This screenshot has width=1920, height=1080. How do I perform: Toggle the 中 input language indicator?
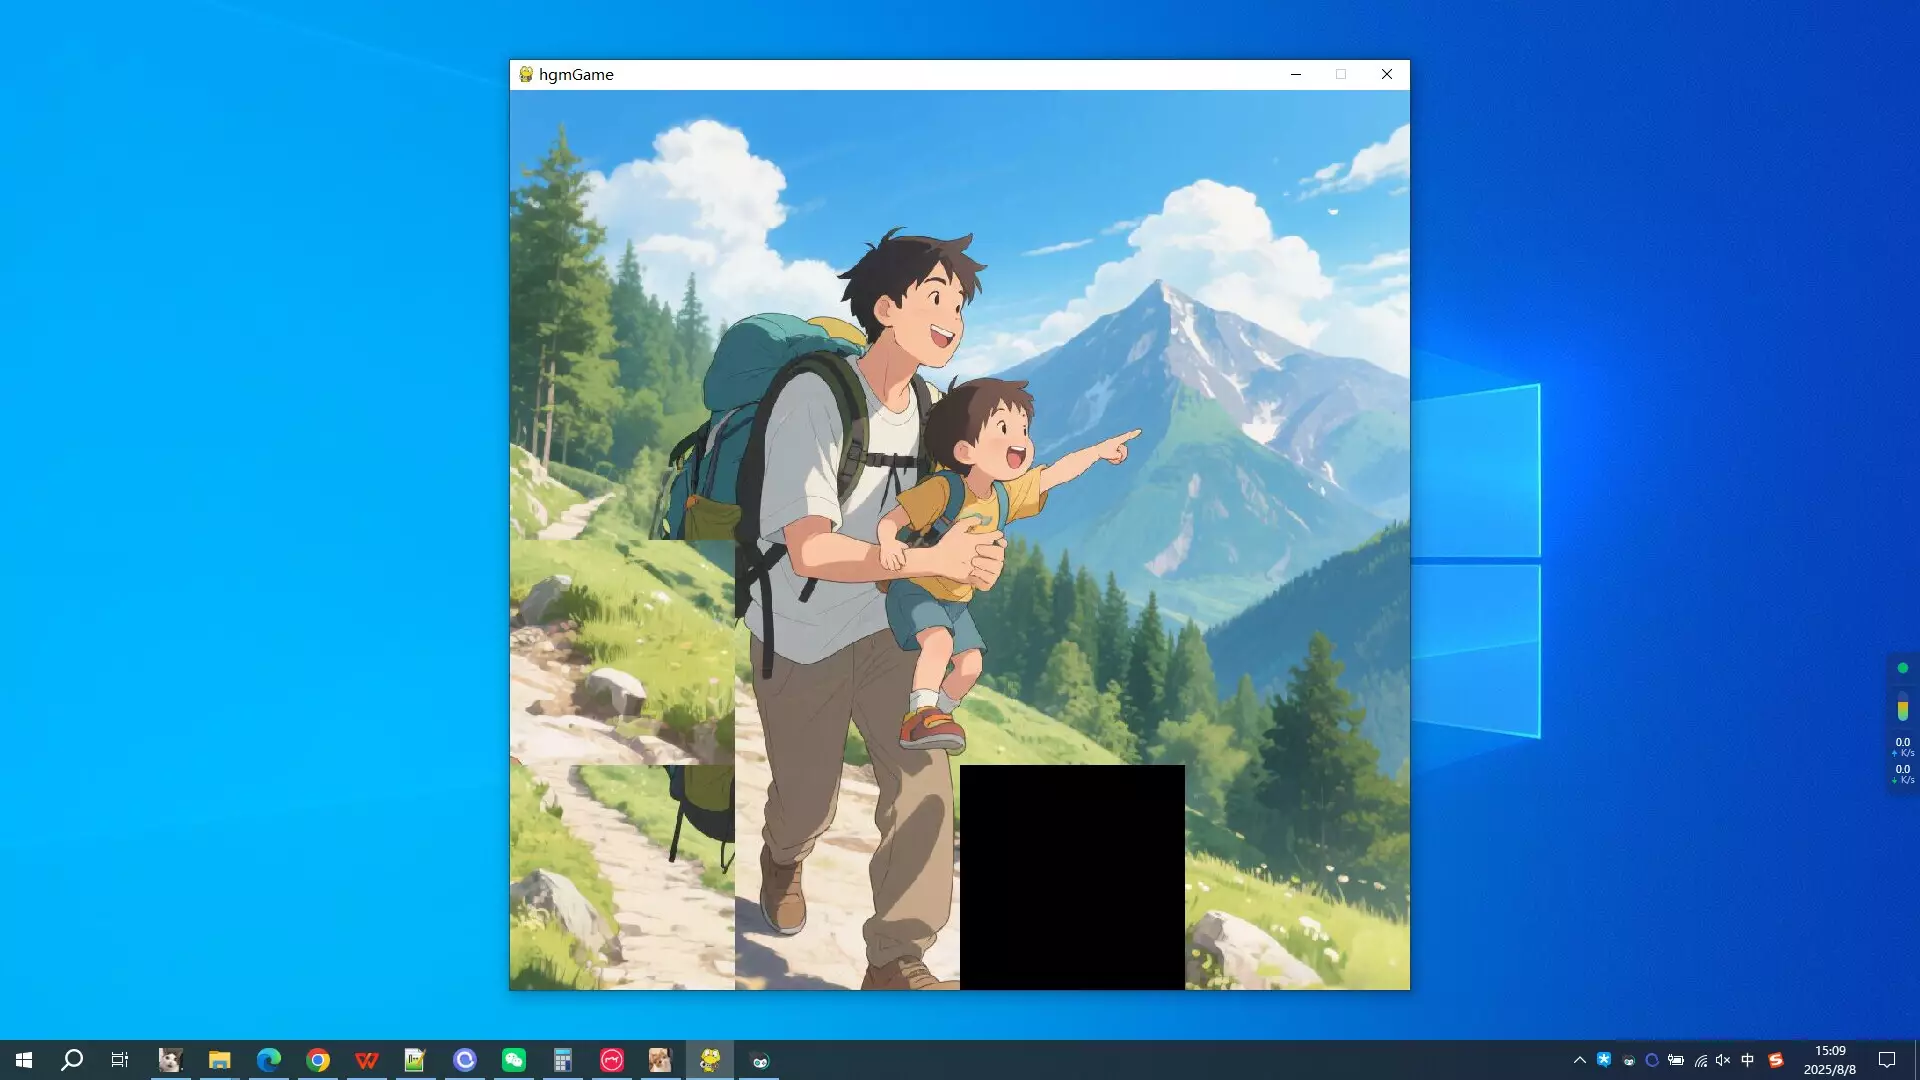pos(1748,1060)
